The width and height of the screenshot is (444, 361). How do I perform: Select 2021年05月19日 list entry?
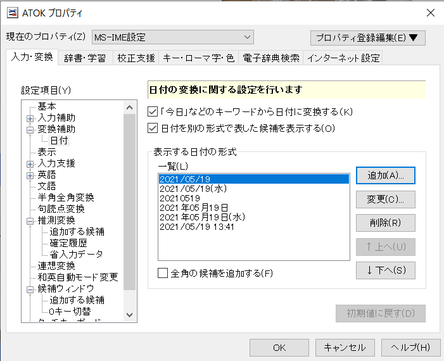tap(254, 207)
